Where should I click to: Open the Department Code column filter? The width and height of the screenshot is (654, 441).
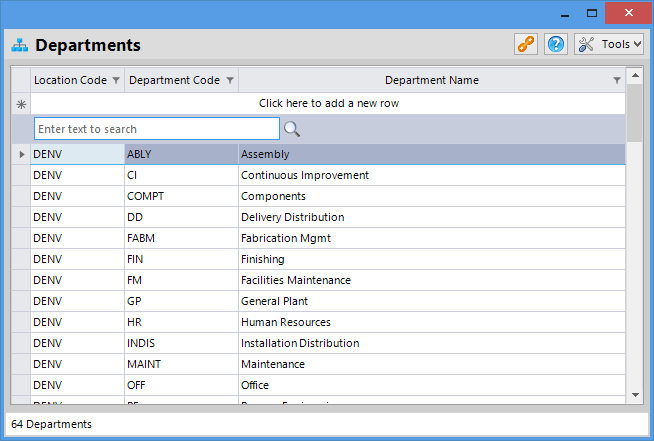(230, 80)
